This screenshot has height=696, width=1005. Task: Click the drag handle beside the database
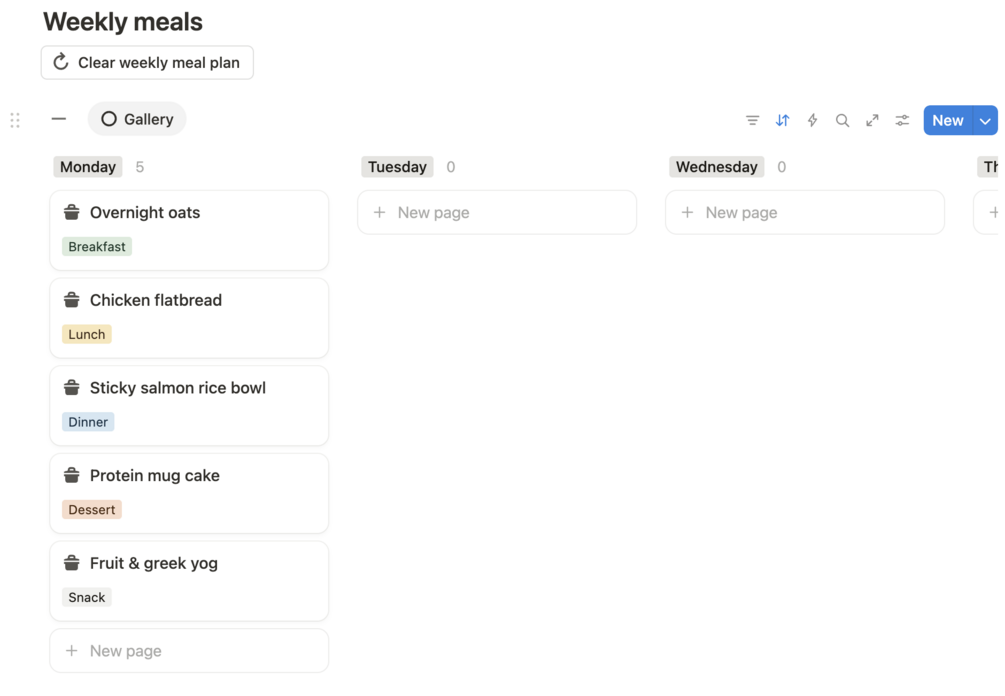15,120
